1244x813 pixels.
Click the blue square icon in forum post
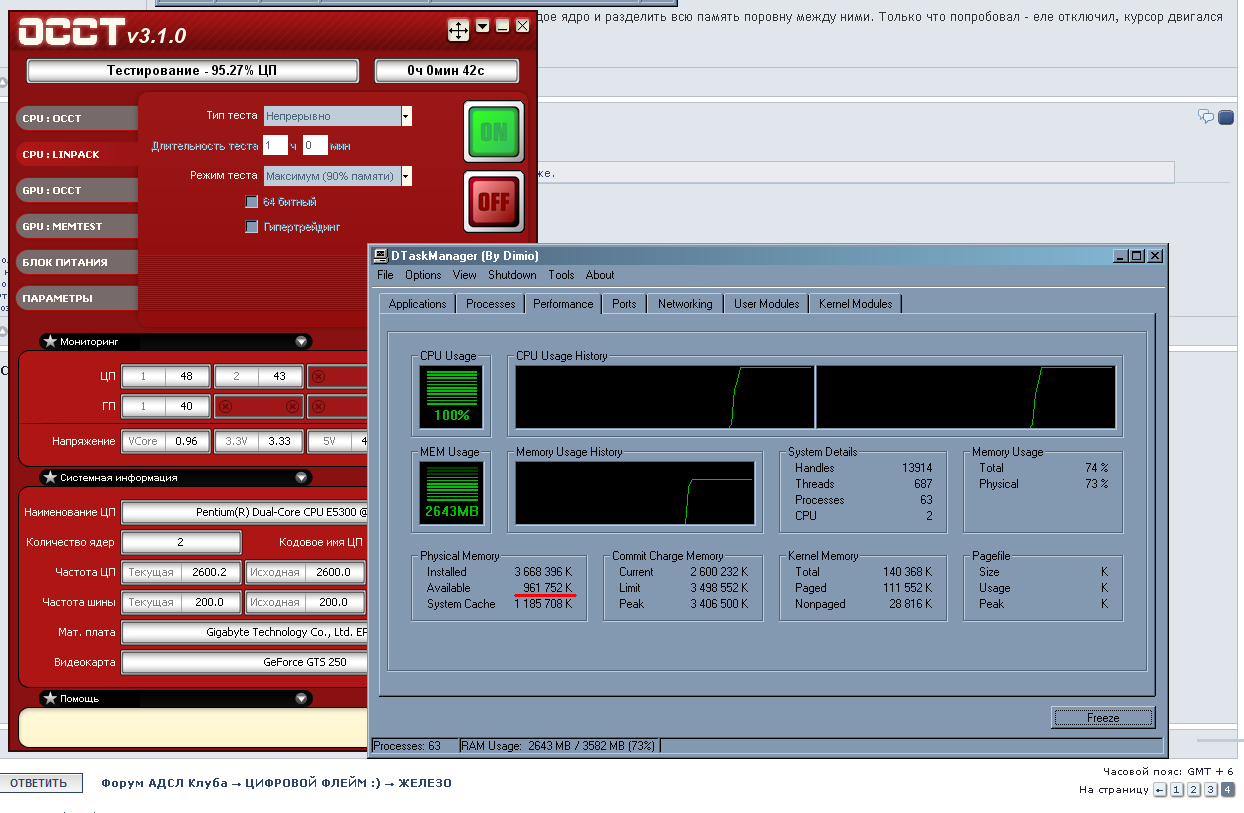[x=1226, y=117]
